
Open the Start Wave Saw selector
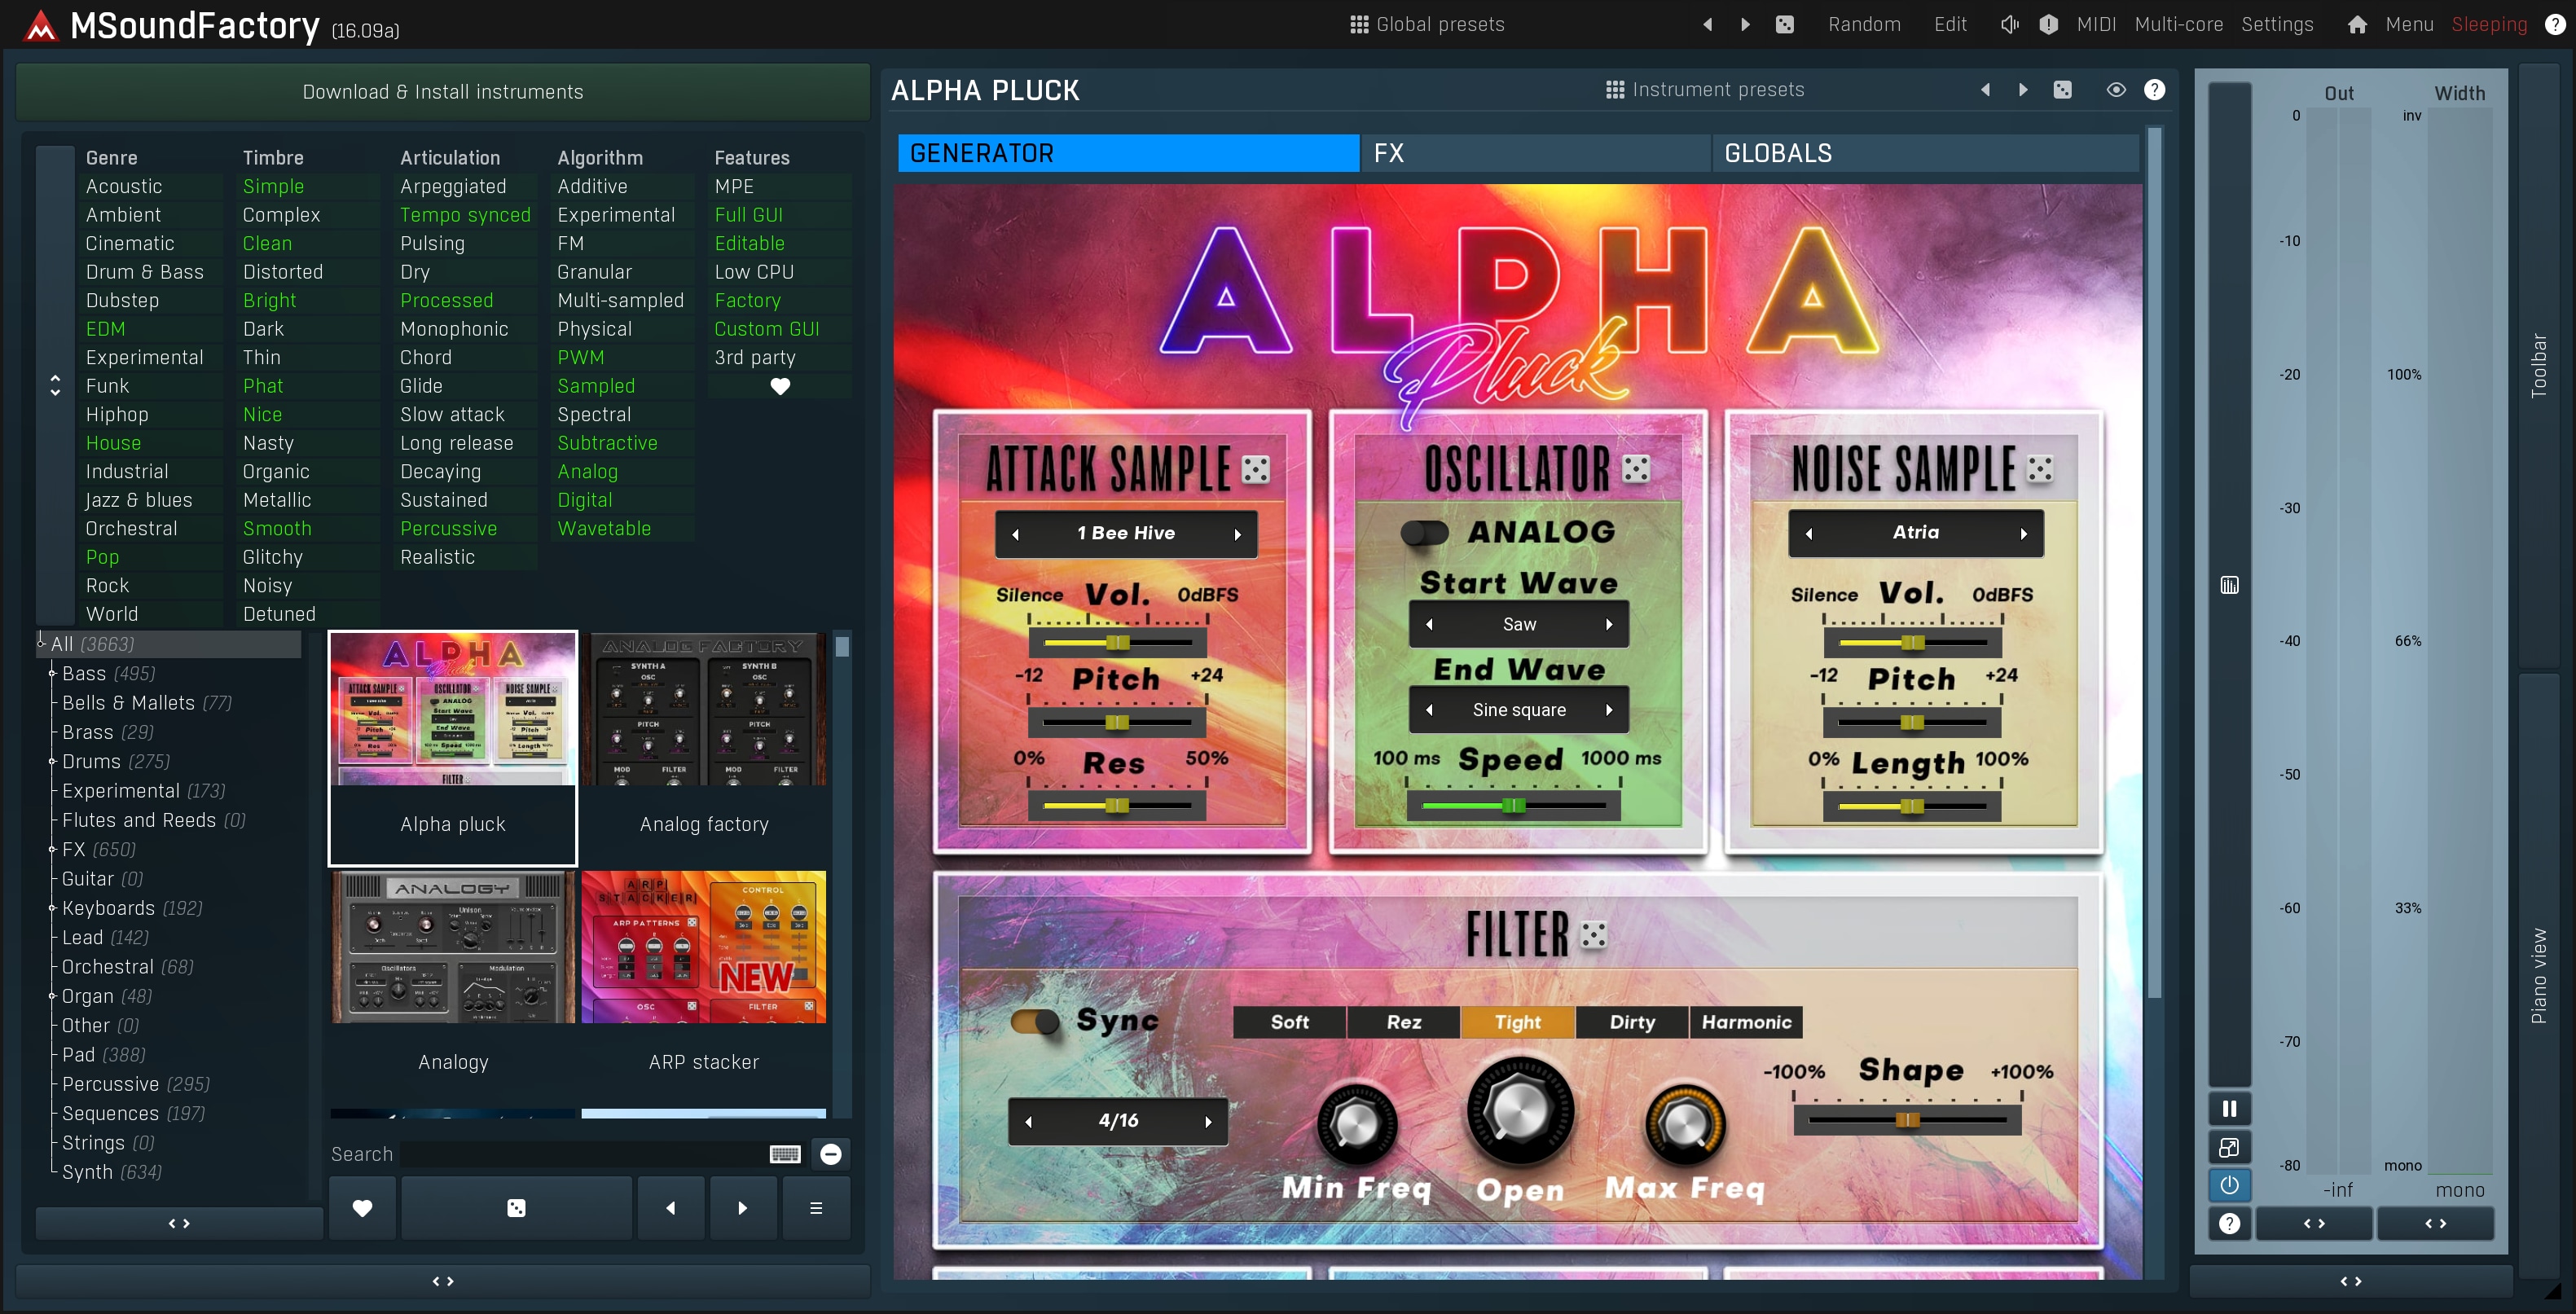click(x=1519, y=624)
